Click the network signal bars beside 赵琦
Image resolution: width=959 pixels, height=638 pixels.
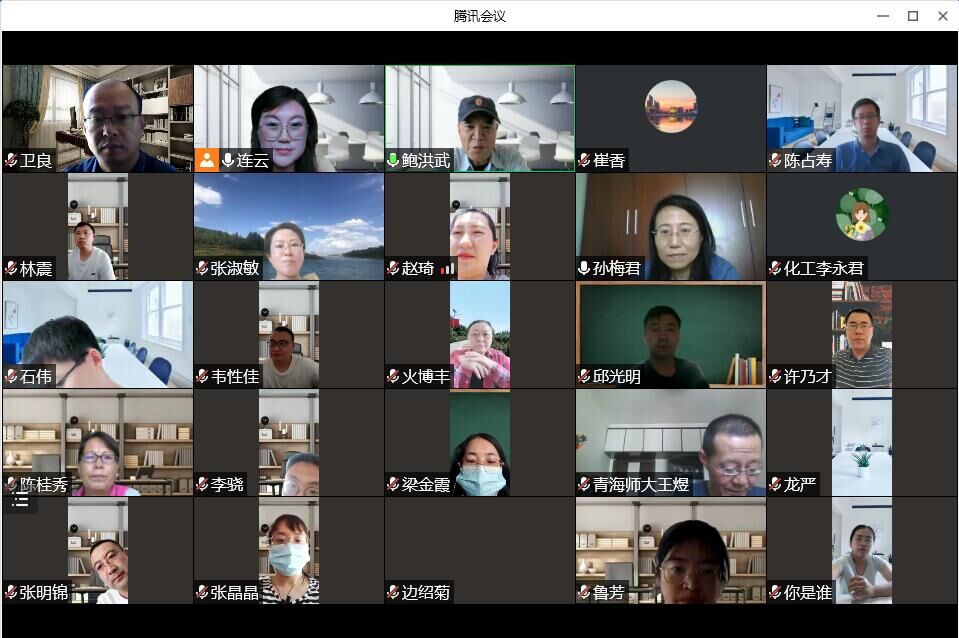447,268
